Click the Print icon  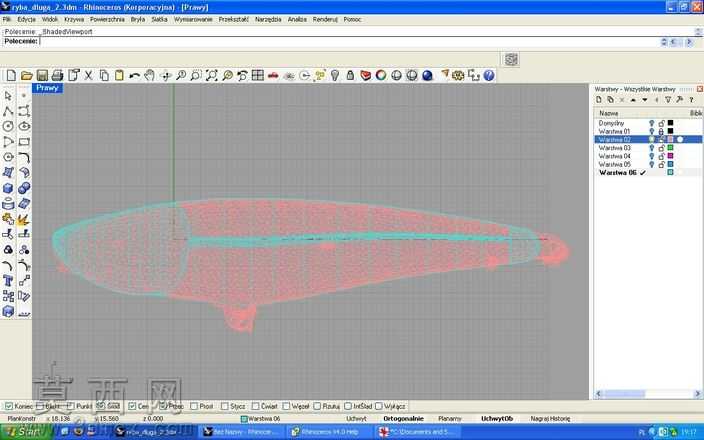coord(57,75)
